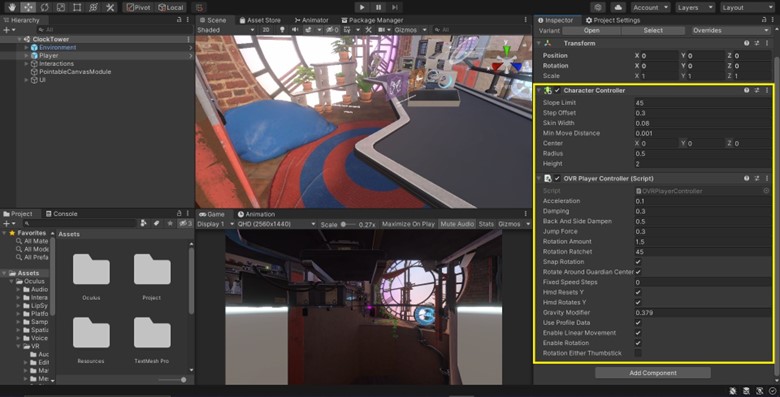This screenshot has height=397, width=780.
Task: Select PointableCanvasModule in Hierarchy
Action: [x=75, y=72]
